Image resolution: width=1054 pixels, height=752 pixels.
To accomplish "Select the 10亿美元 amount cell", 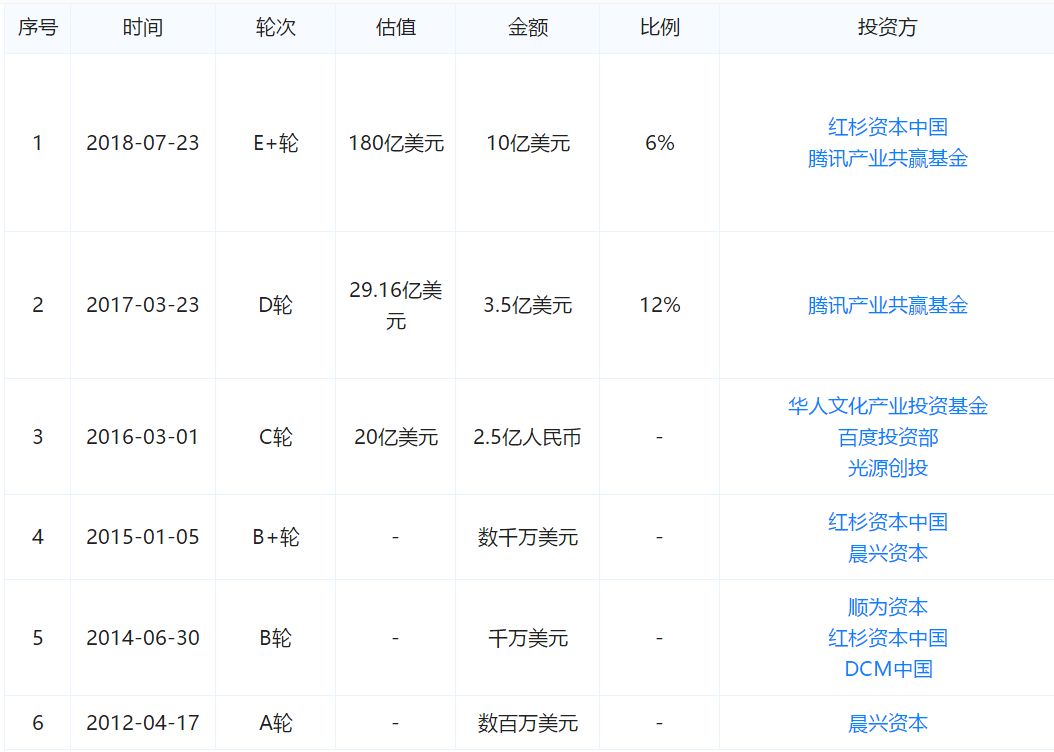I will pyautogui.click(x=528, y=143).
